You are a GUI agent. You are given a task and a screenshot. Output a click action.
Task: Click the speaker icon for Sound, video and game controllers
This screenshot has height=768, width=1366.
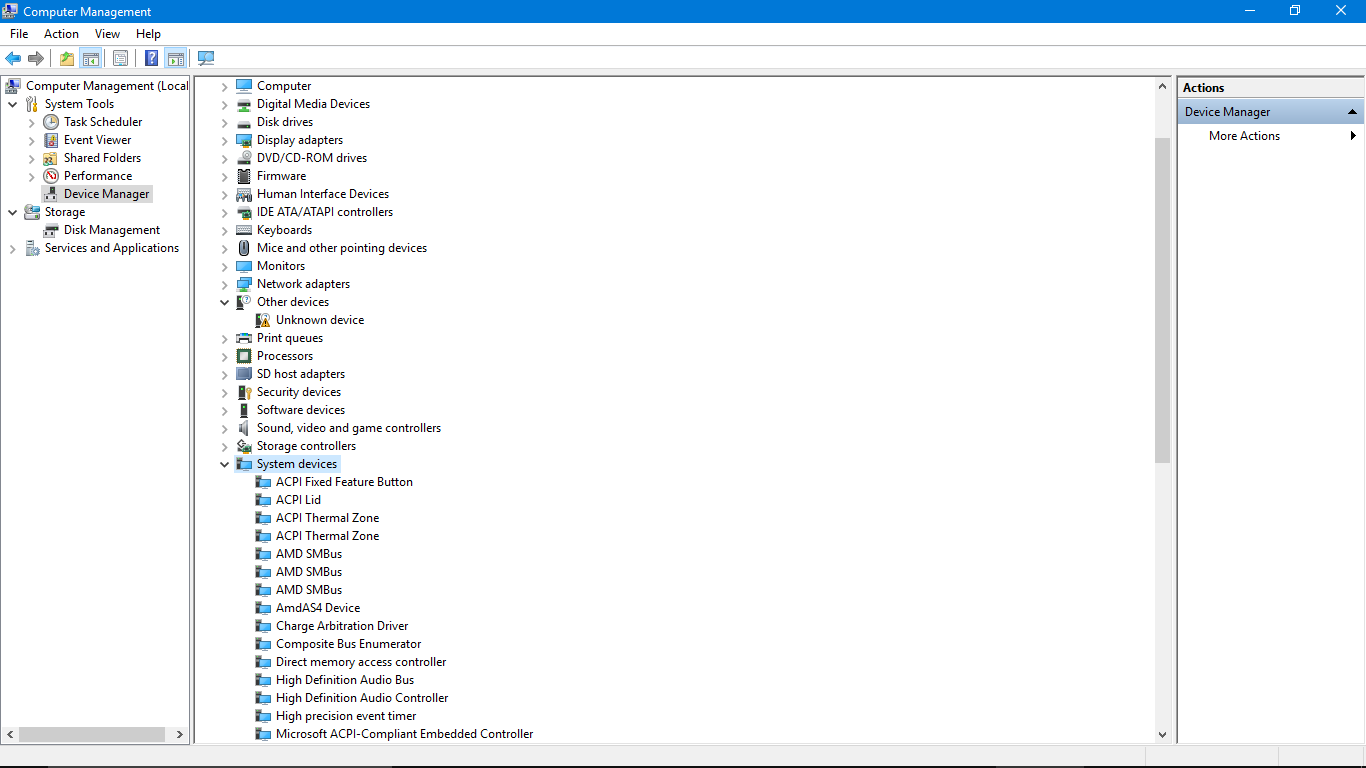click(244, 428)
